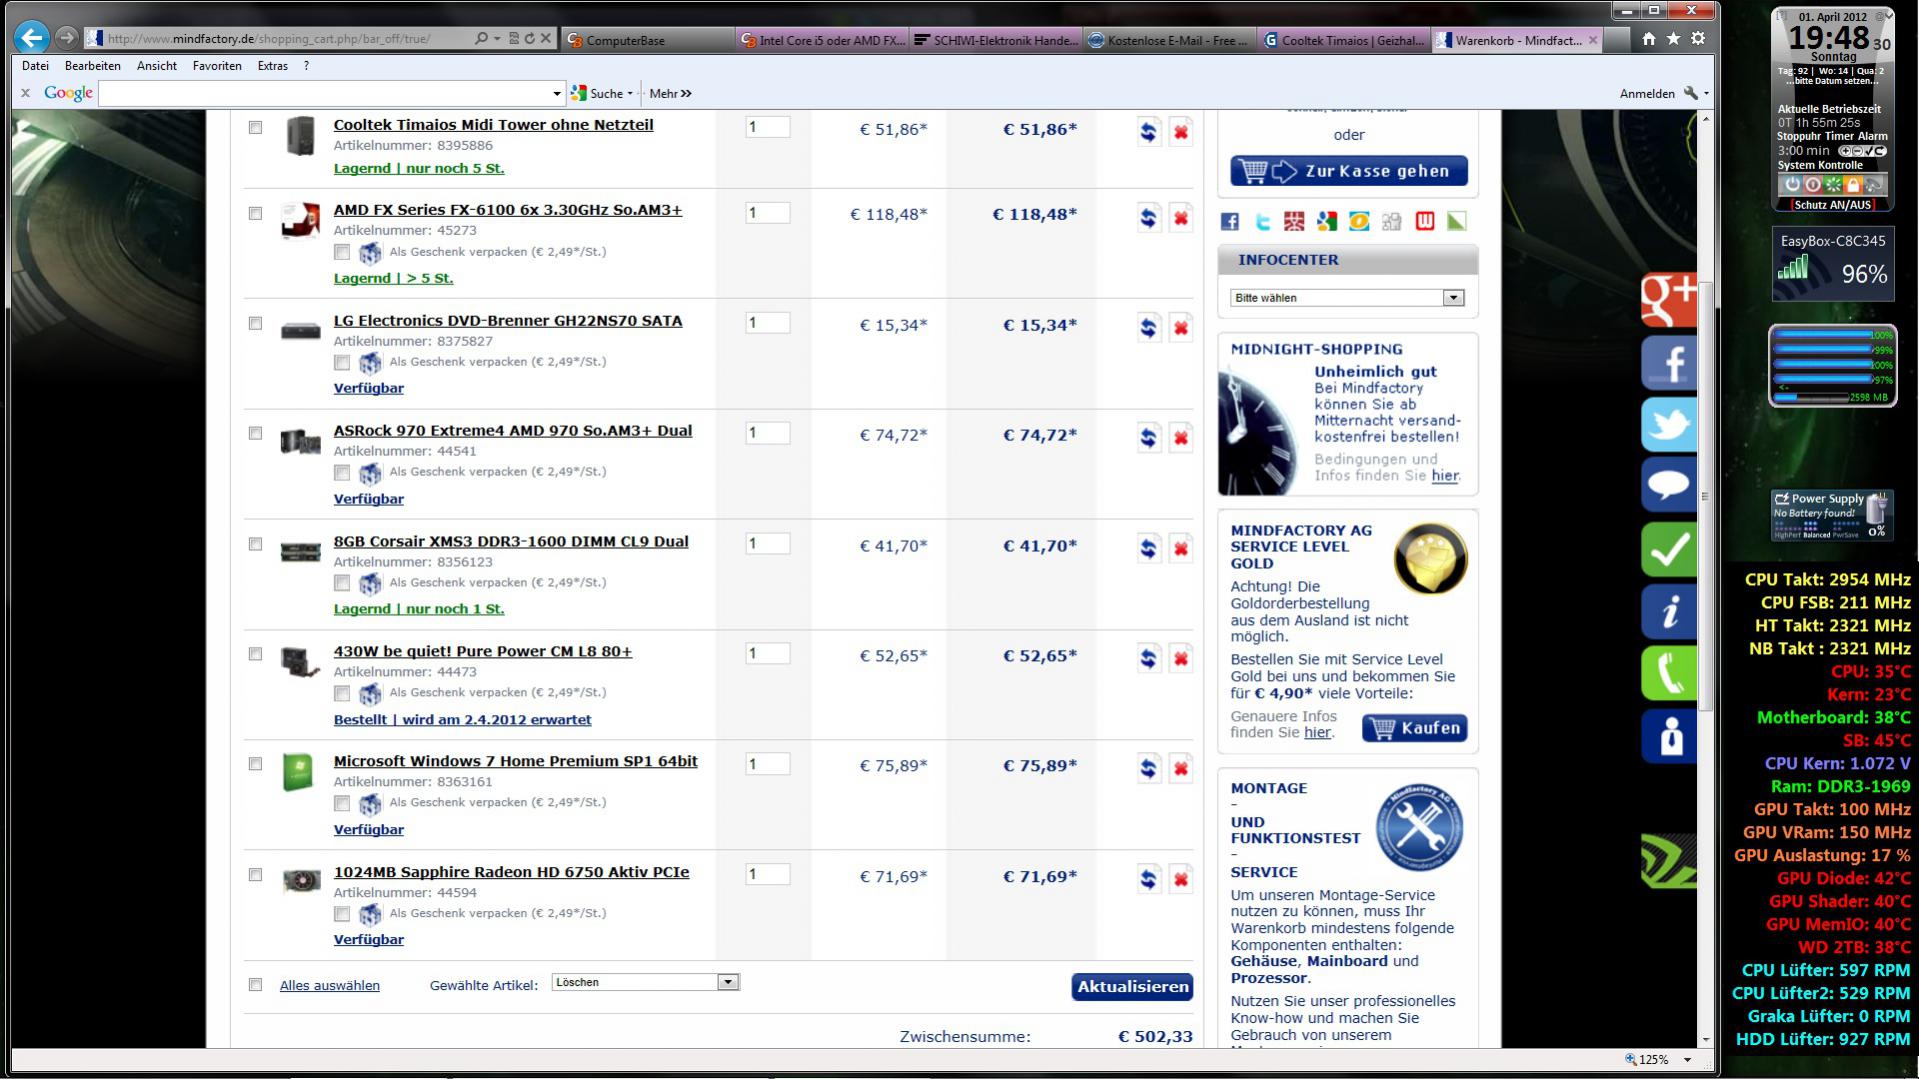This screenshot has height=1079, width=1919.
Task: Expand Google toolbar 'Mehr' options
Action: 670,94
